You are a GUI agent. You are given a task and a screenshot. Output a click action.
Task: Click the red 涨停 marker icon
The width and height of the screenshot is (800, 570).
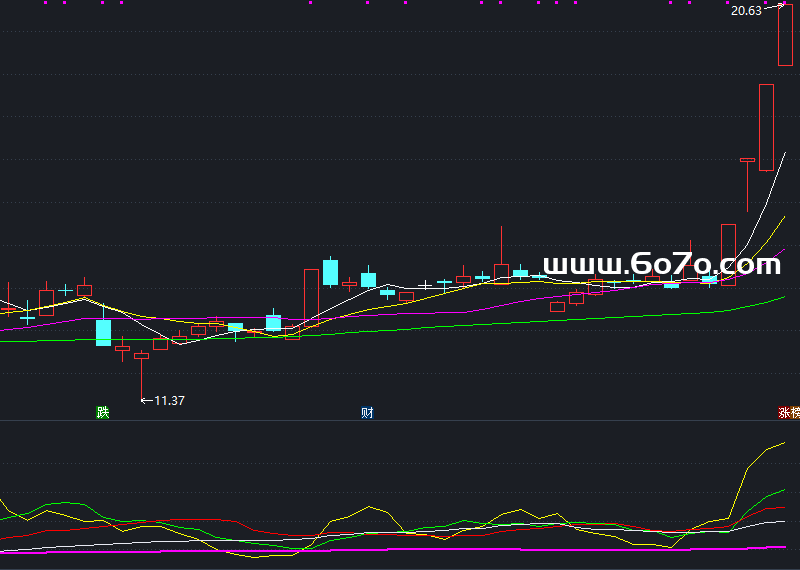(x=788, y=412)
